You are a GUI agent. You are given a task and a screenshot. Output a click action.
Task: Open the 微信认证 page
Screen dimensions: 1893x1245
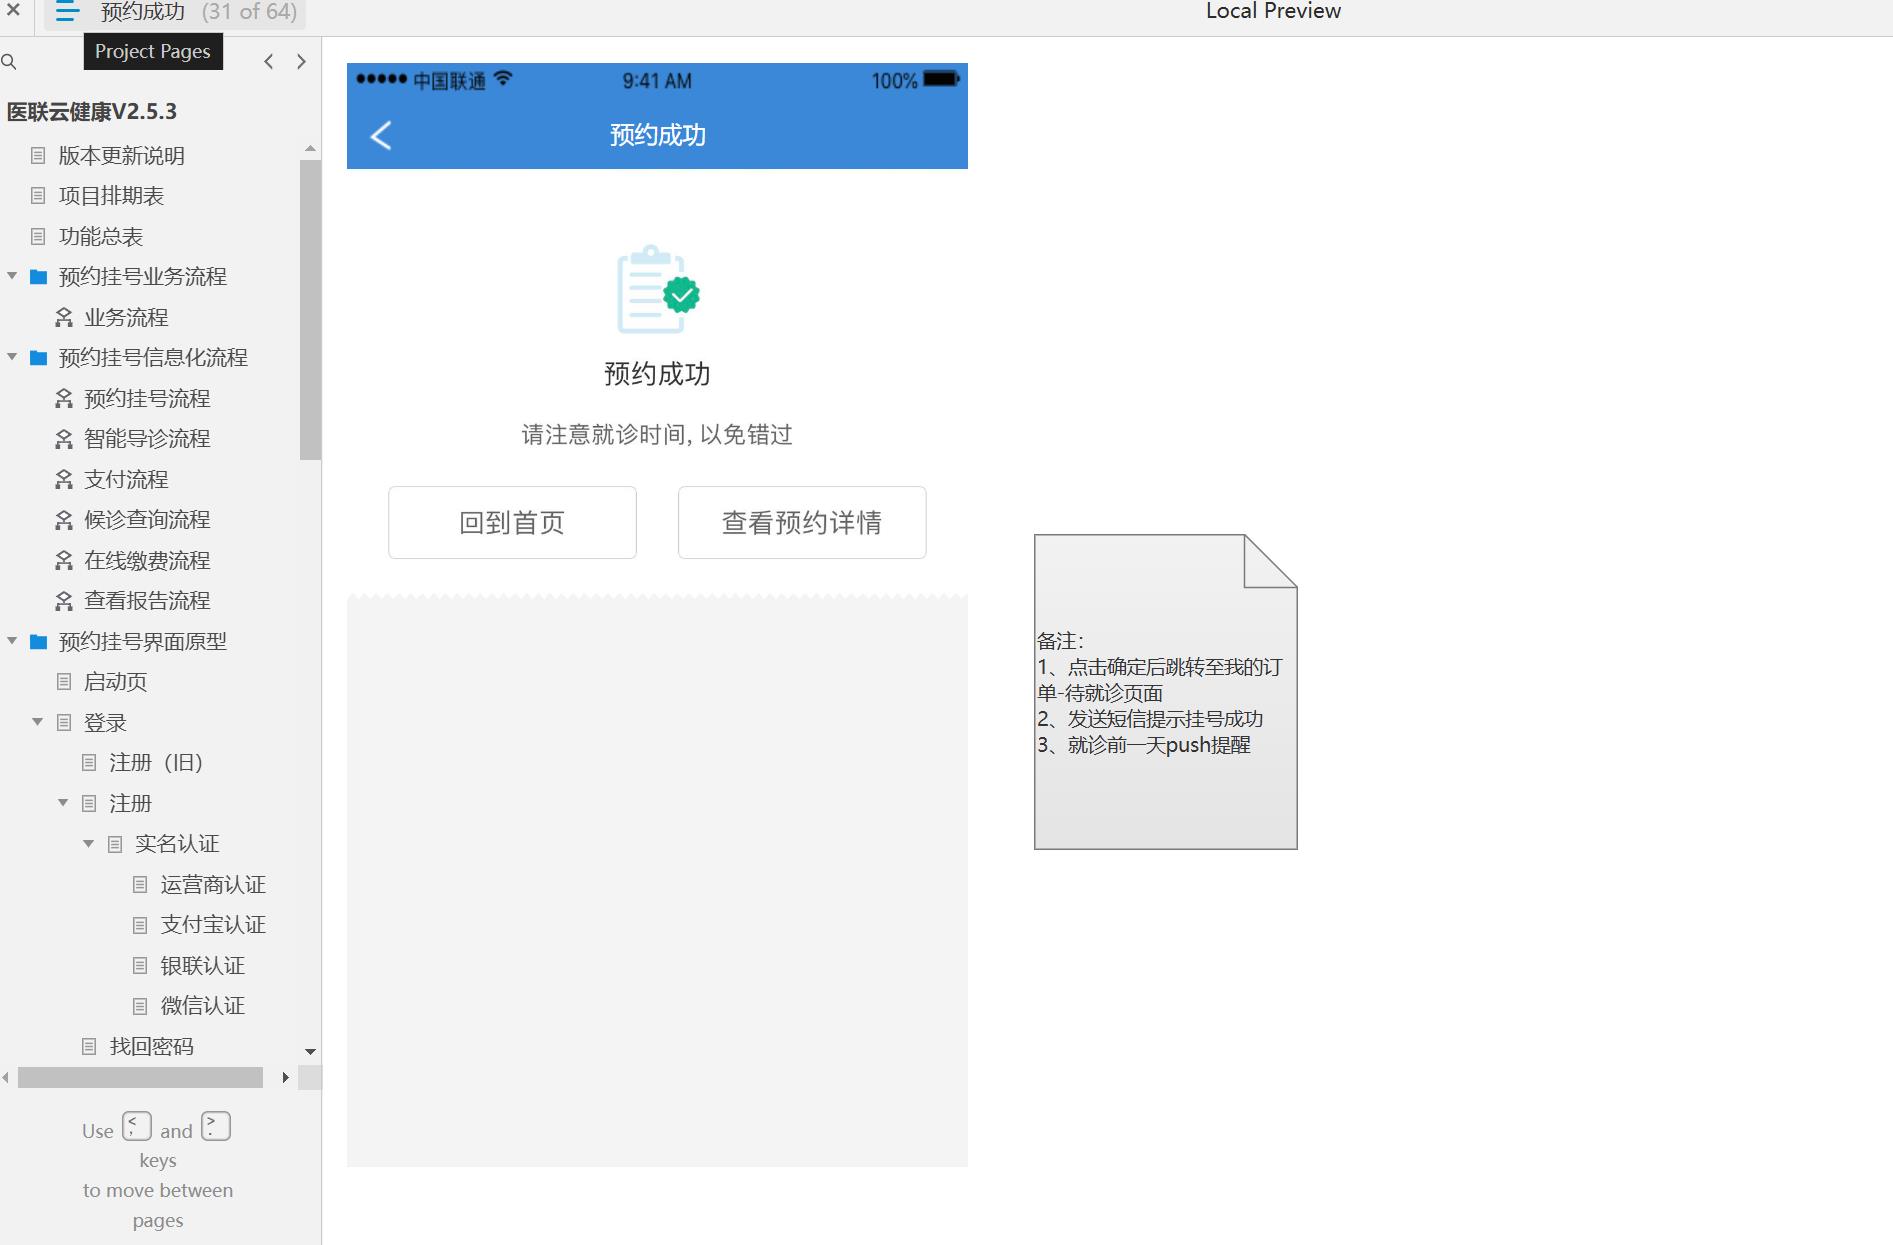(203, 1006)
